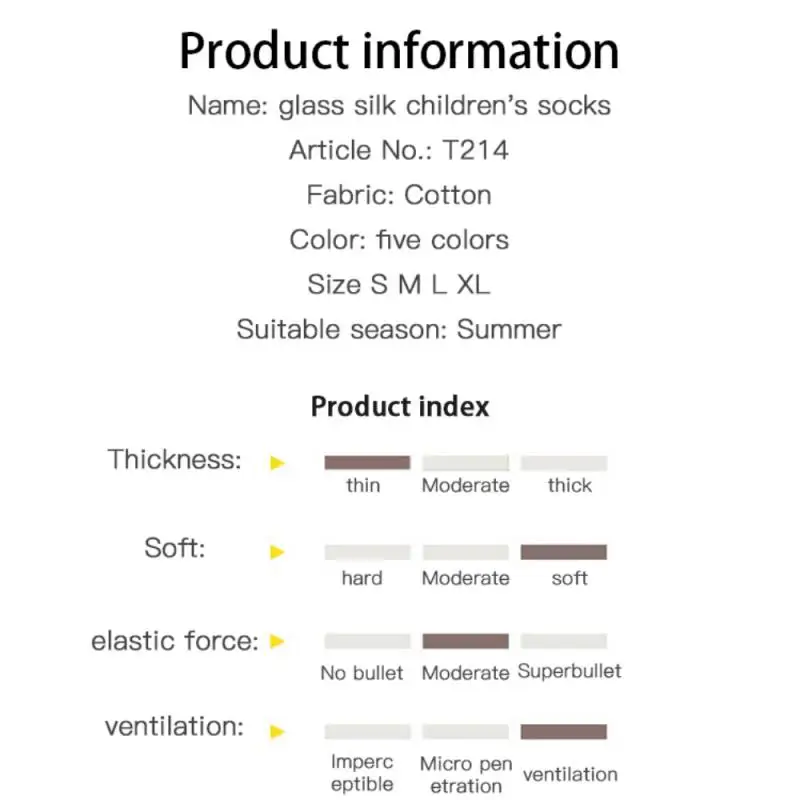Choose the bar above "No bullet"
The image size is (800, 800).
pyautogui.click(x=367, y=641)
